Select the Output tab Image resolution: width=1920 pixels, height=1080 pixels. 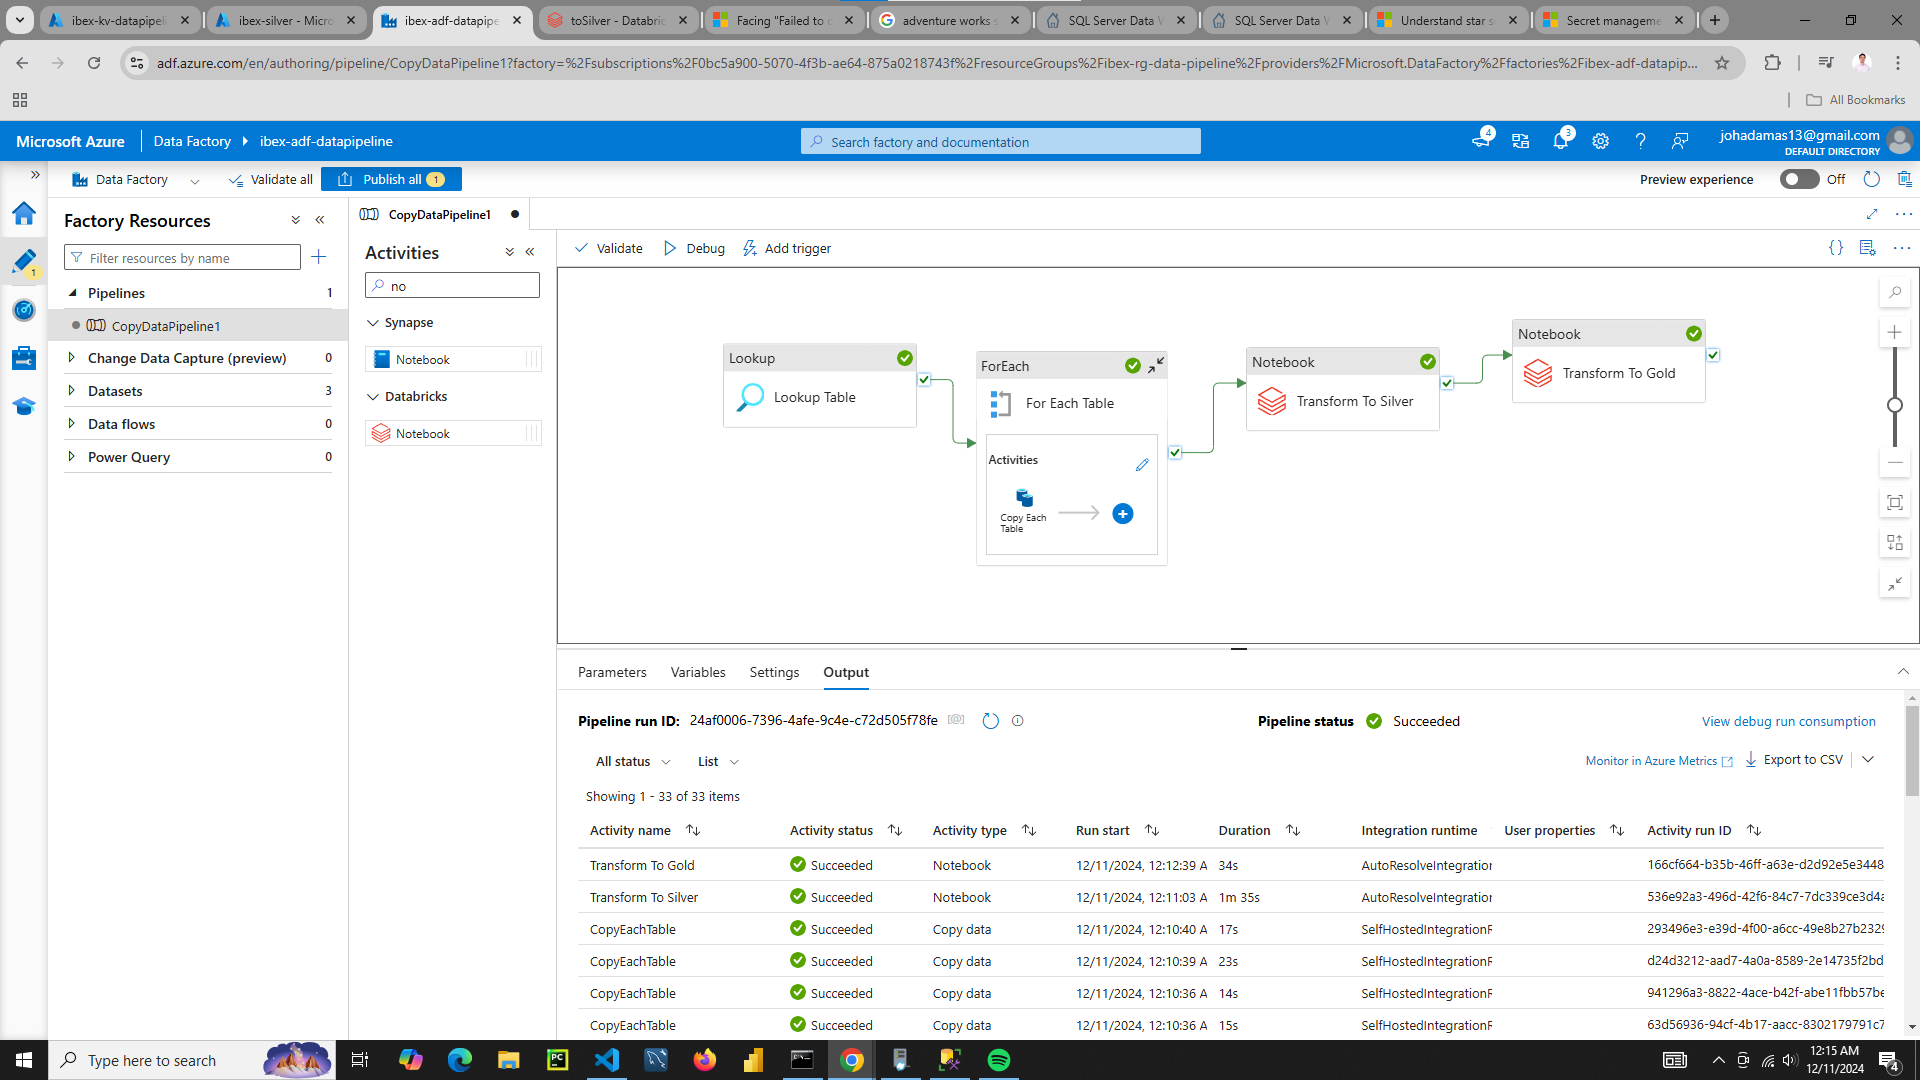846,672
